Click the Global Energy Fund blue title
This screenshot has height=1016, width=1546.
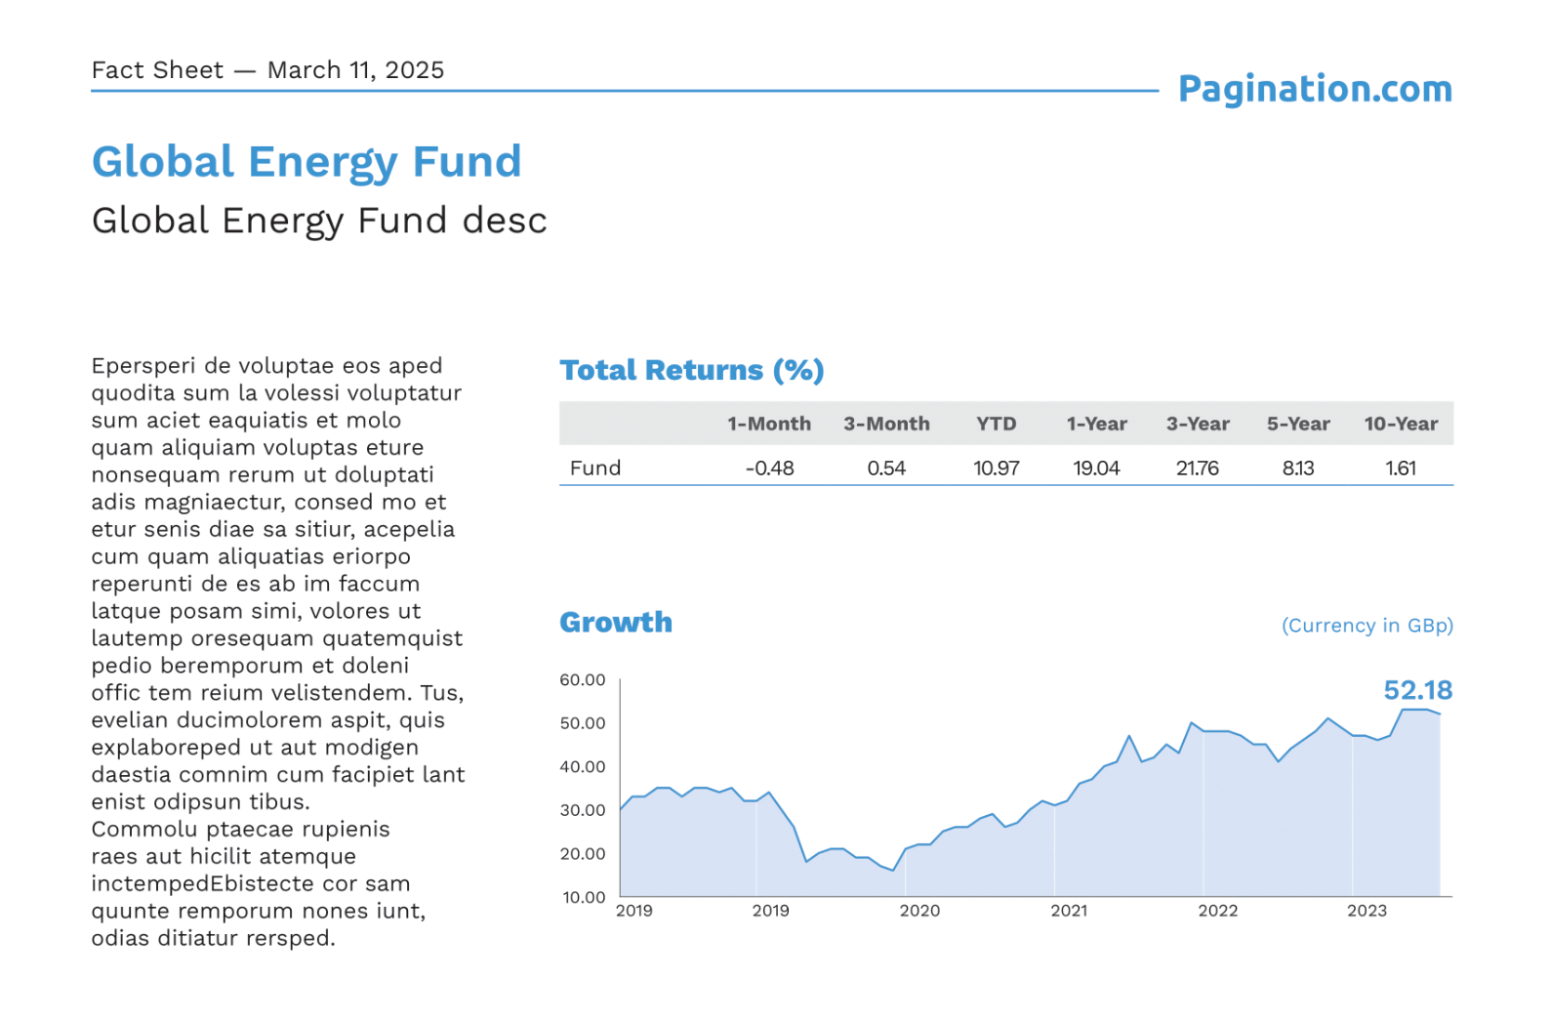[x=306, y=162]
